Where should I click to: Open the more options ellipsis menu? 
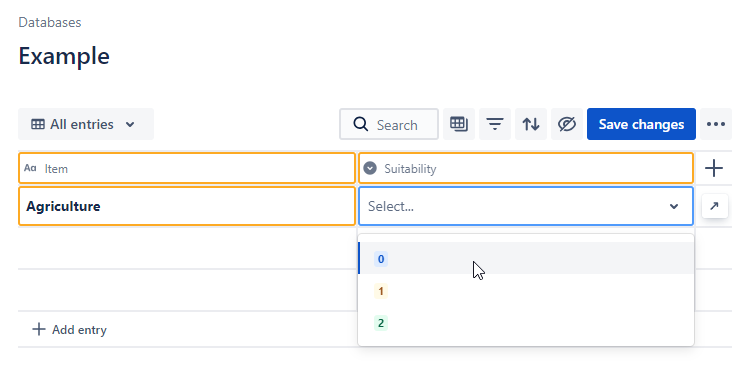tap(716, 124)
